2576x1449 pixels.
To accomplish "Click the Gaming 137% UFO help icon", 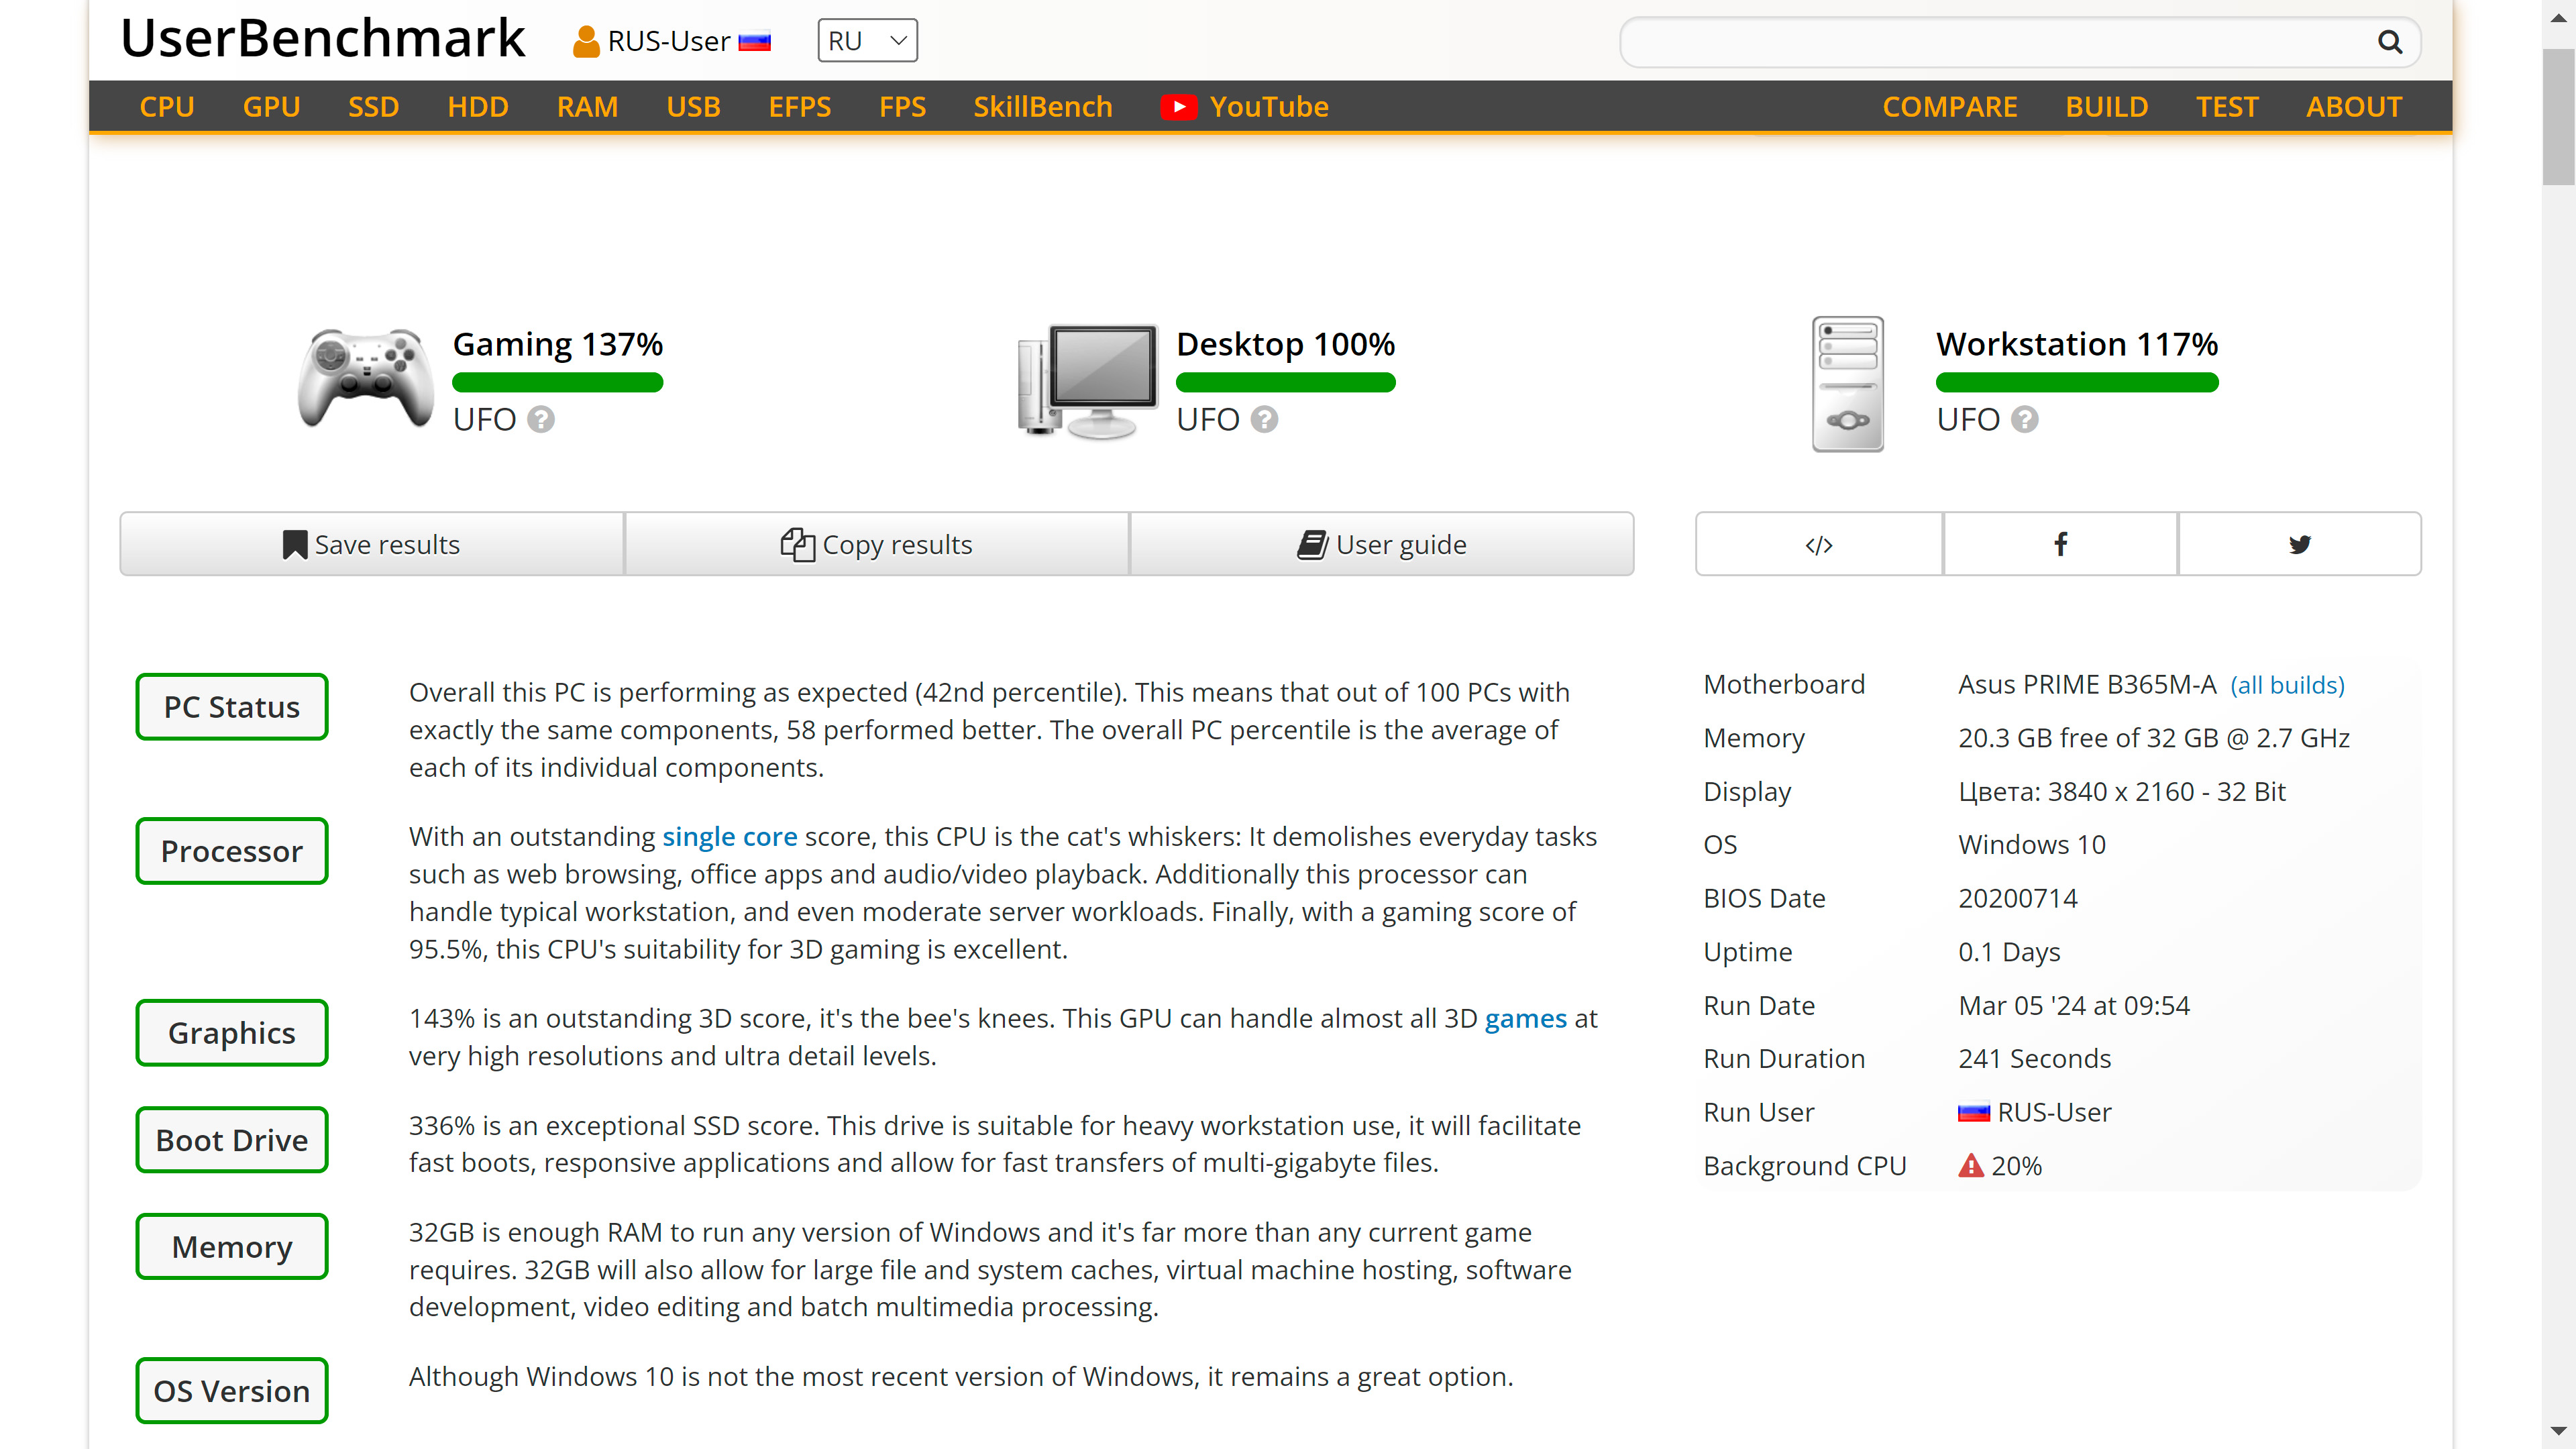I will [541, 419].
